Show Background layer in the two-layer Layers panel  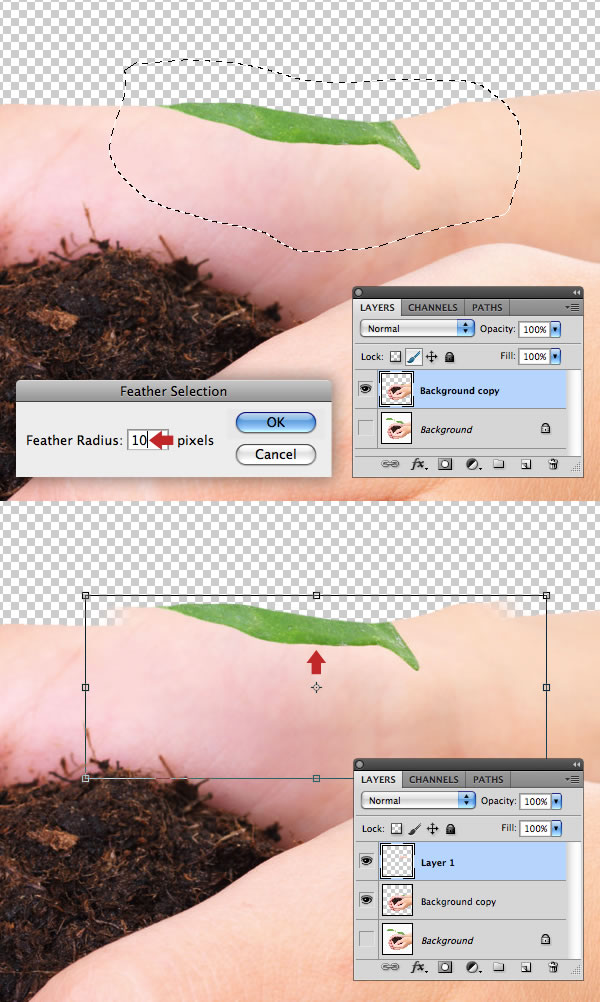tap(365, 428)
